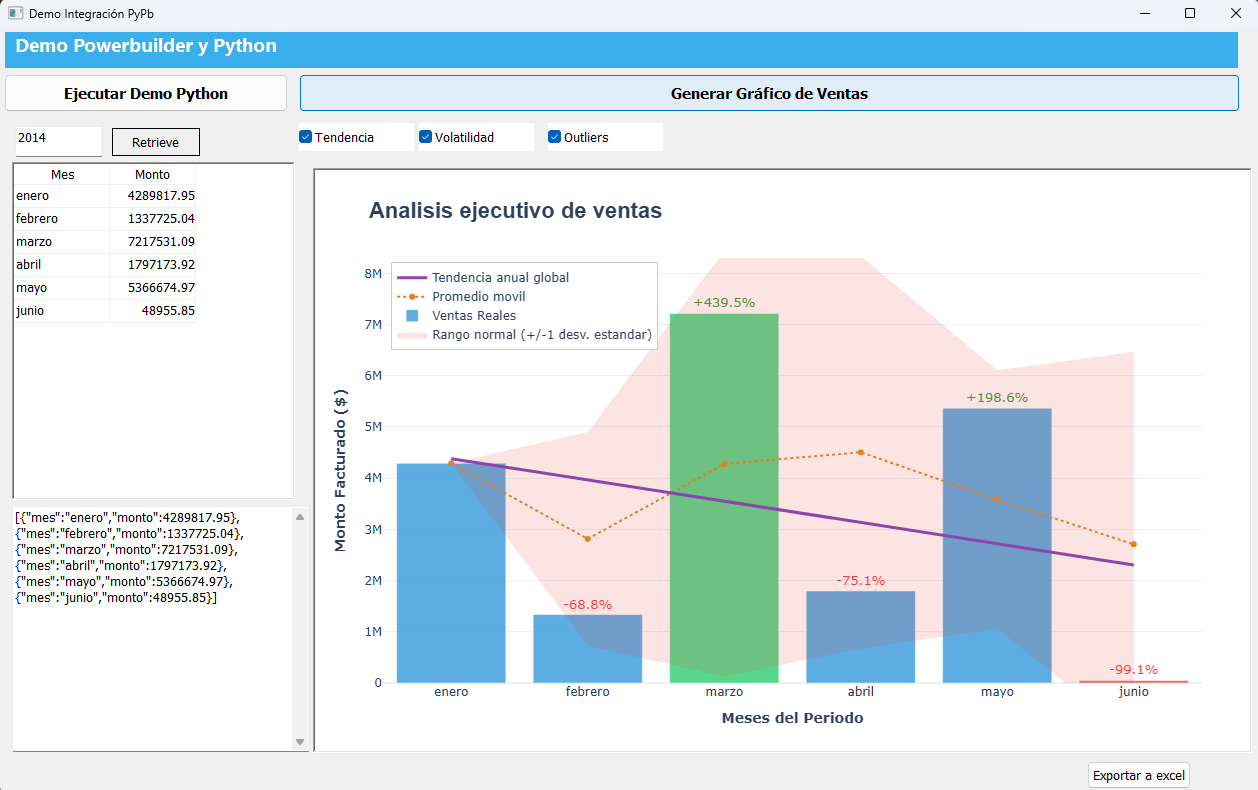Click the amount 5366674.97 cell
Image resolution: width=1258 pixels, height=790 pixels.
[153, 288]
